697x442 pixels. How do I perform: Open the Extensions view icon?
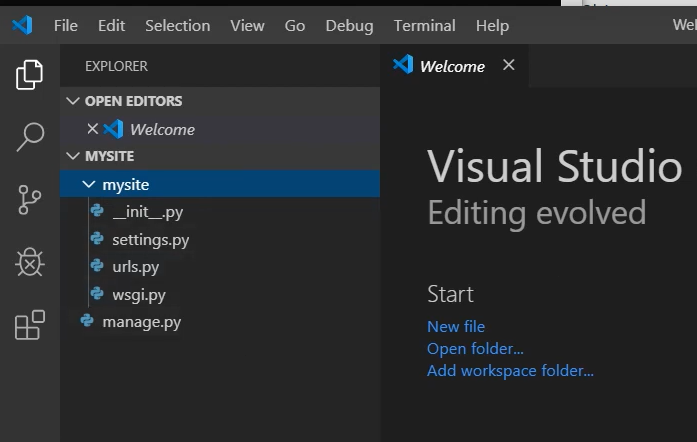coord(30,325)
